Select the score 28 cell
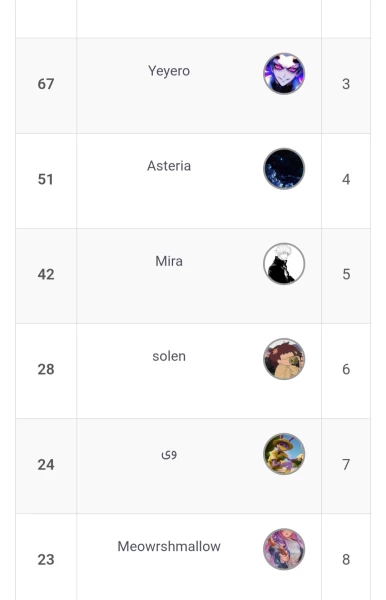Screen dimensions: 386x600 coord(46,371)
